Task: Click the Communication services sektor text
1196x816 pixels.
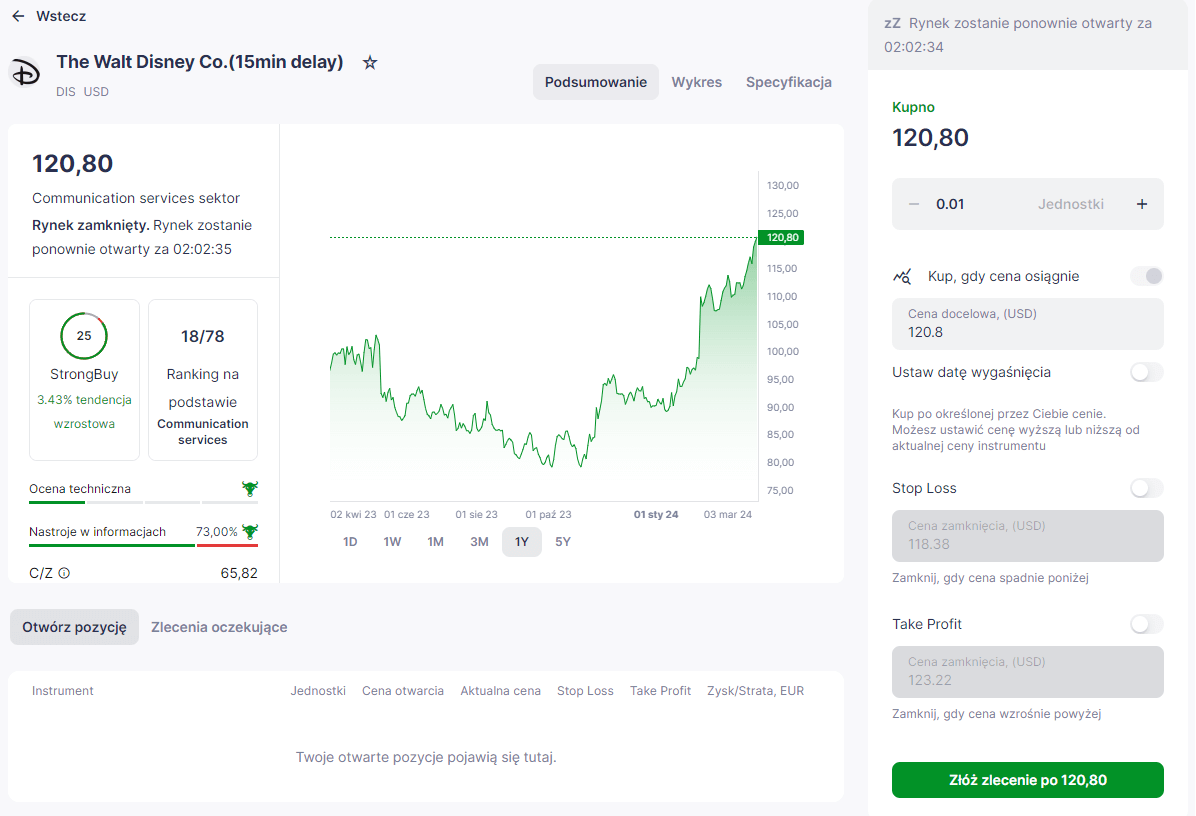Action: 136,198
